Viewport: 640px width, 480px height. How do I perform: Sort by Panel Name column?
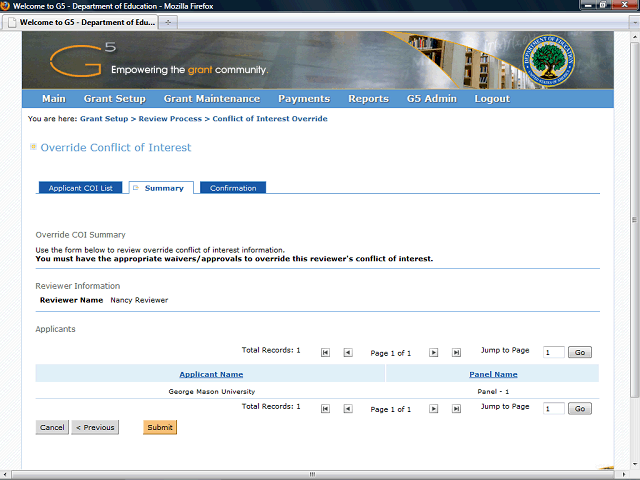click(493, 374)
